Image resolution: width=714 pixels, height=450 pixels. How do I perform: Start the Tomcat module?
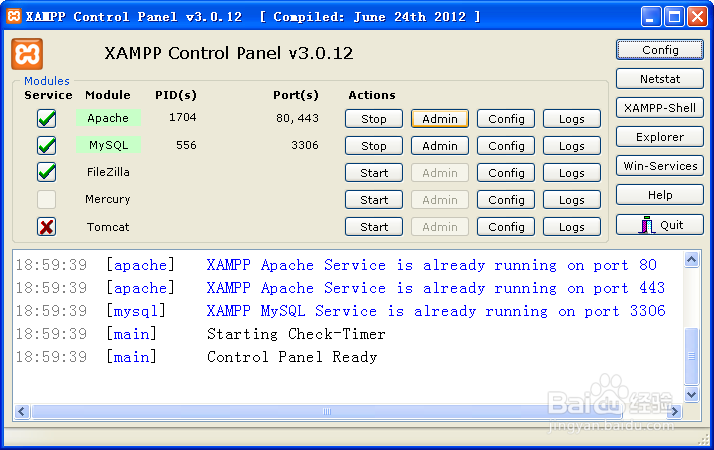click(374, 226)
